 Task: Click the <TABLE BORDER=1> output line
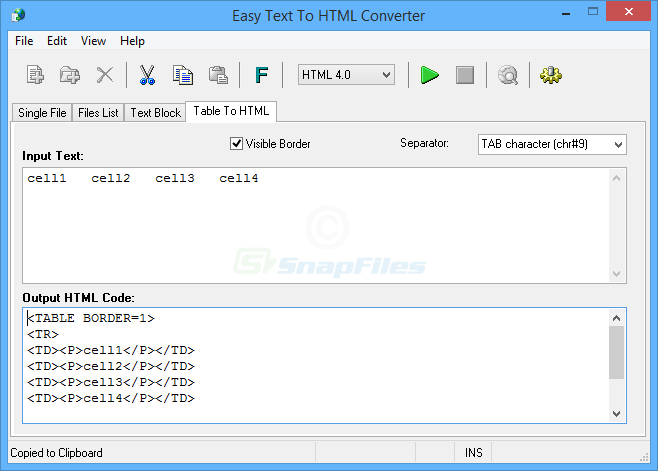click(x=91, y=318)
